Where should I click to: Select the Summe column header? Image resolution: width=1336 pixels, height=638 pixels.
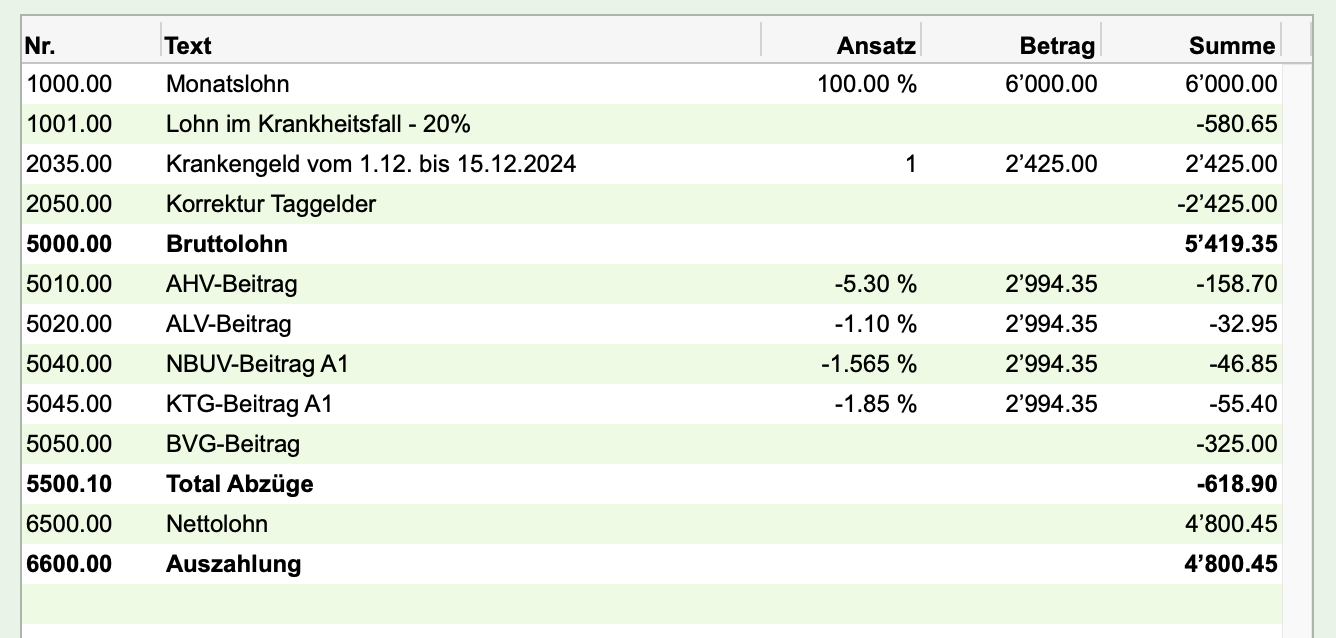tap(1191, 45)
